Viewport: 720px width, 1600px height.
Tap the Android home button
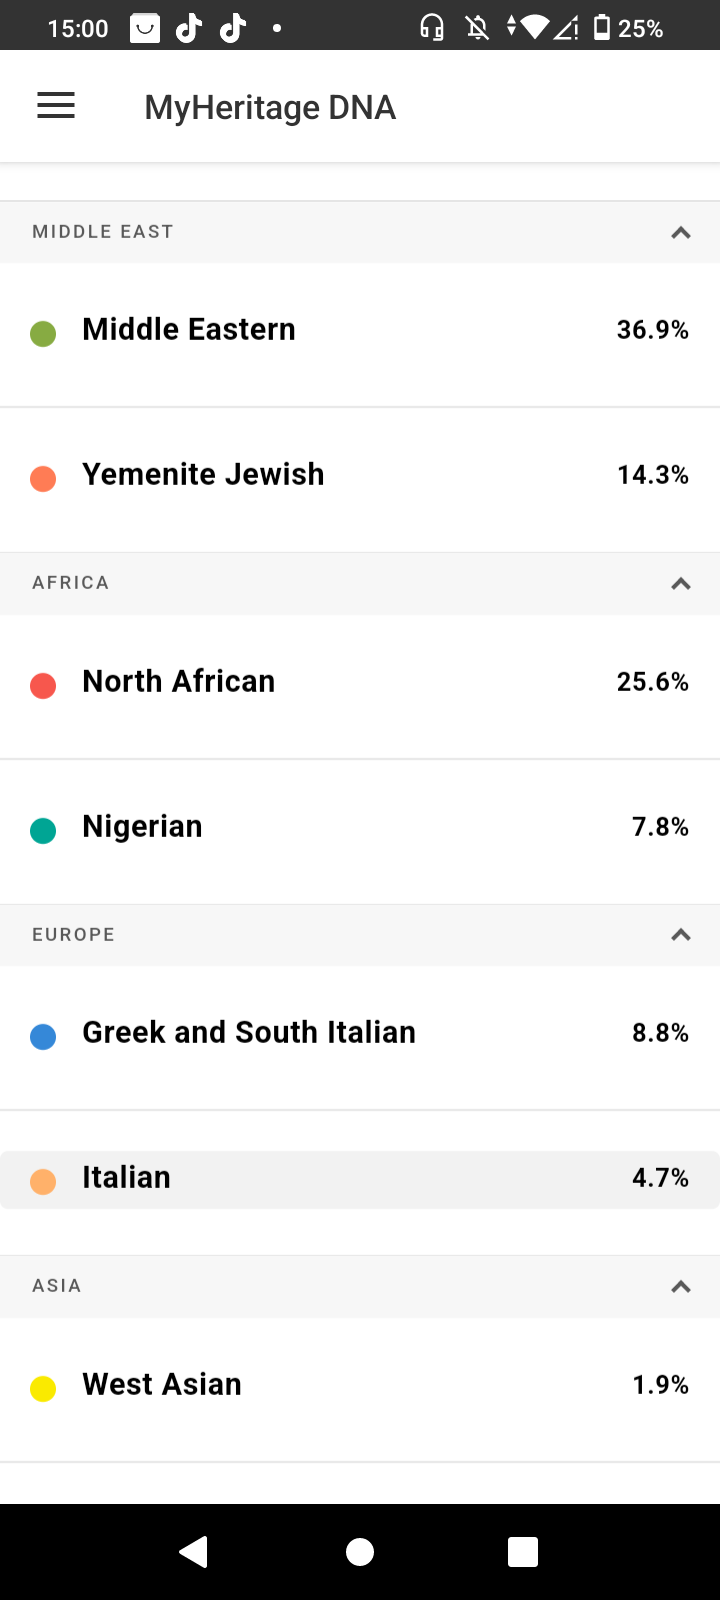point(360,1551)
